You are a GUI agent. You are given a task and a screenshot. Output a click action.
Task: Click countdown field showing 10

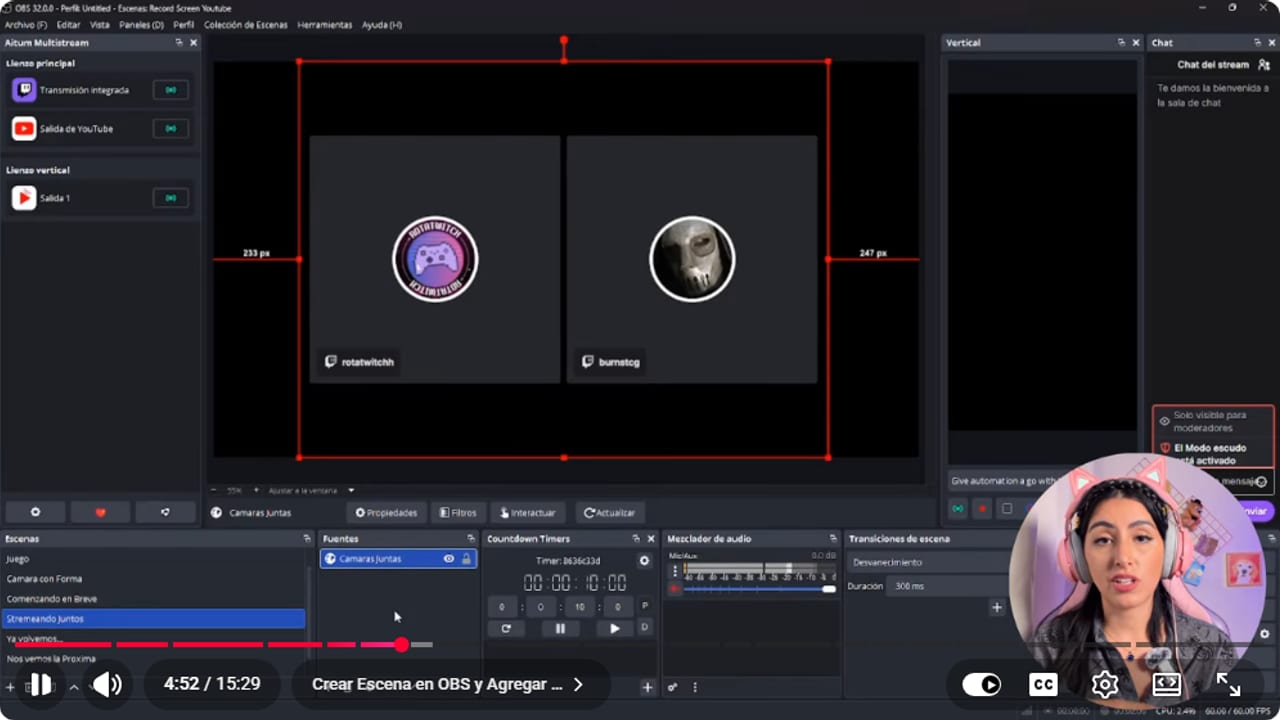[x=580, y=607]
